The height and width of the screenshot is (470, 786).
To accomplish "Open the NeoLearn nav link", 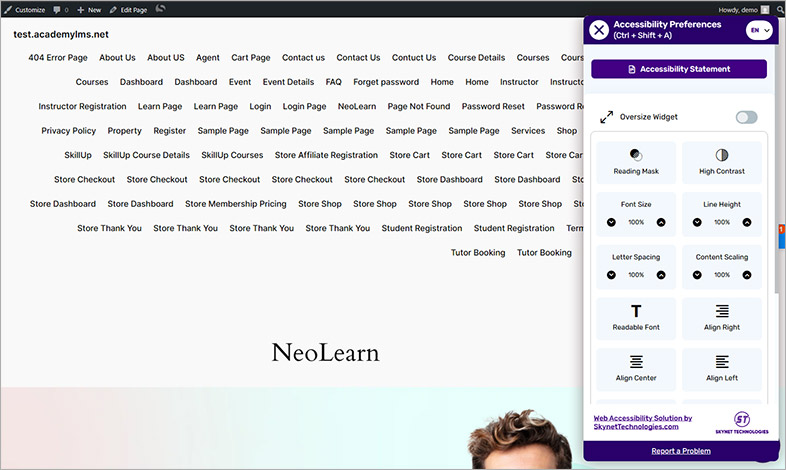I will pyautogui.click(x=357, y=106).
